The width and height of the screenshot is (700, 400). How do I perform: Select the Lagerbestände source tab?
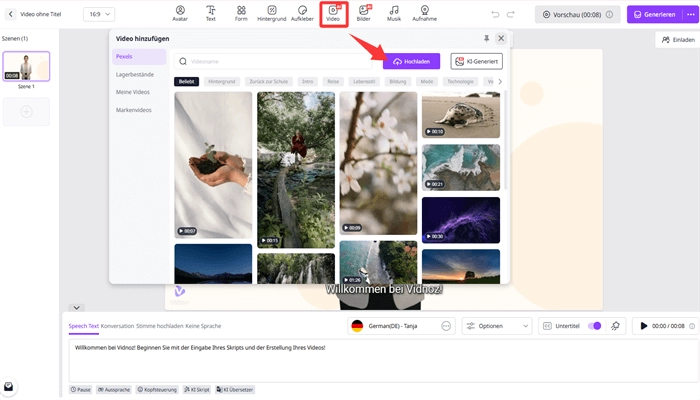(135, 75)
